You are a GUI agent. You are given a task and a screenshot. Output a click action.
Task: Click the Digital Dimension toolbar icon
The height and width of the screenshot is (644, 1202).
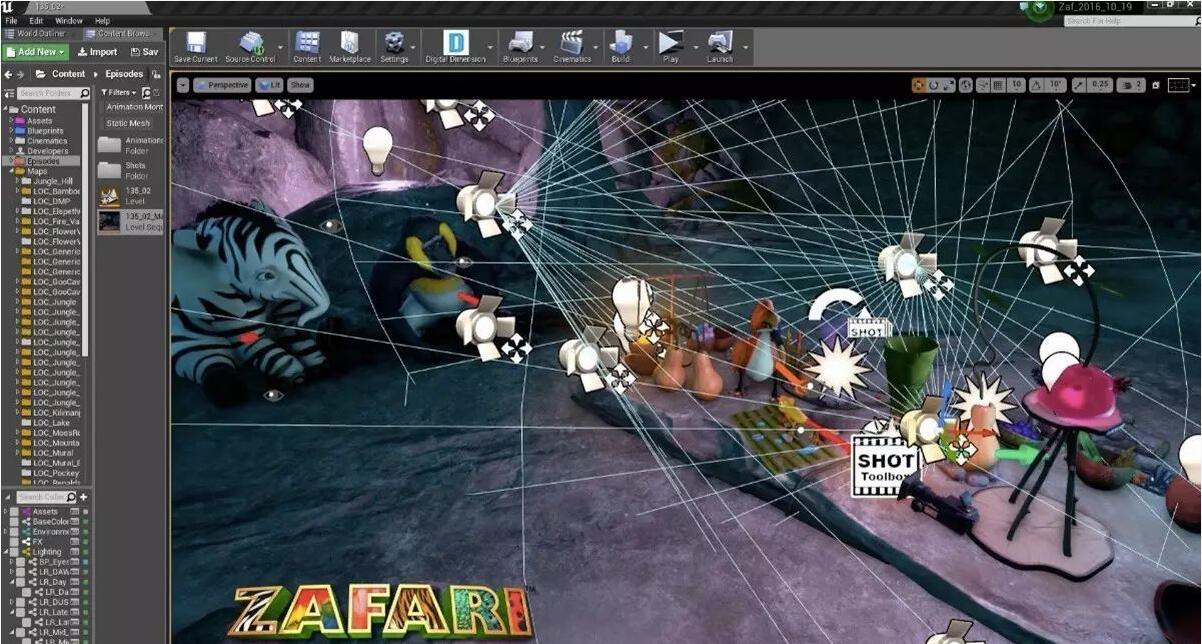(456, 46)
